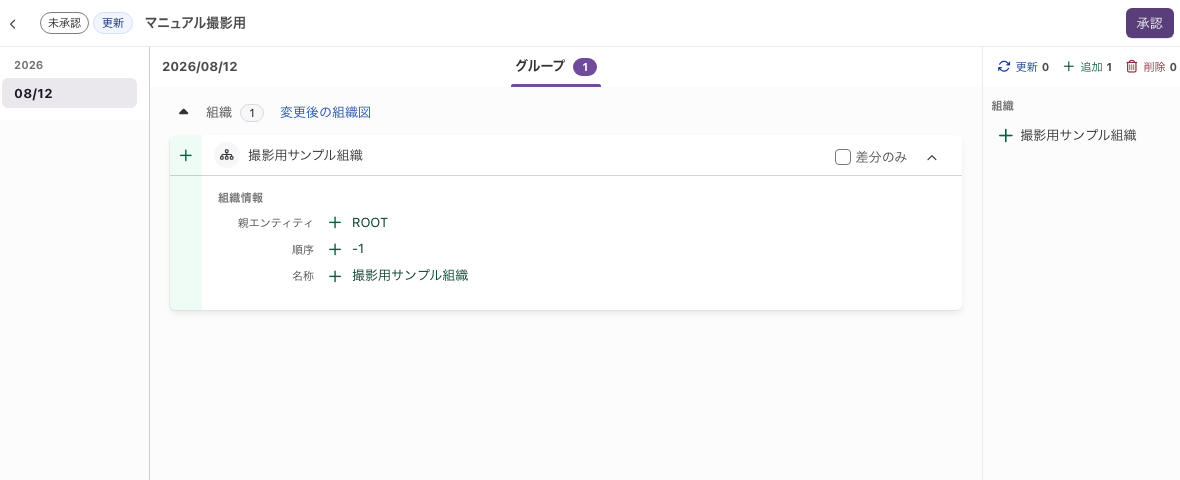
Task: Click the 名称 field label
Action: coord(303,276)
